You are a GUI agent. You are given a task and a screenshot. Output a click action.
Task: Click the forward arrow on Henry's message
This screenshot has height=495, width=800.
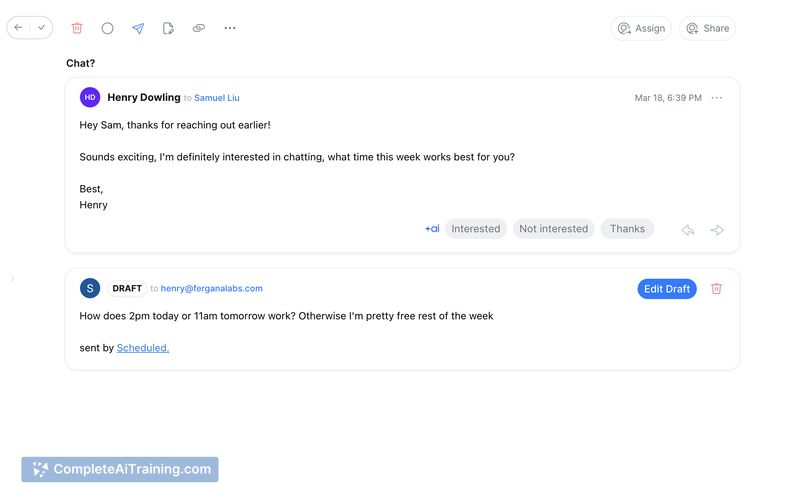(x=717, y=230)
